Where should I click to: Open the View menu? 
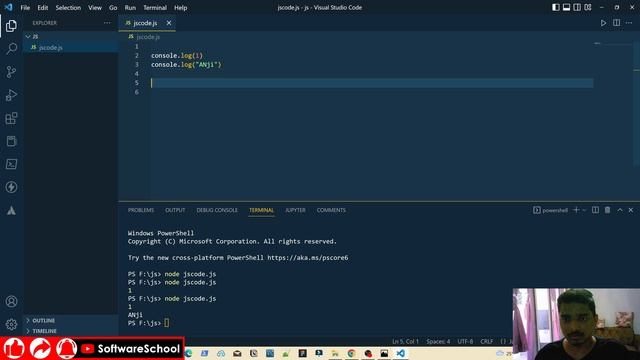click(x=95, y=7)
